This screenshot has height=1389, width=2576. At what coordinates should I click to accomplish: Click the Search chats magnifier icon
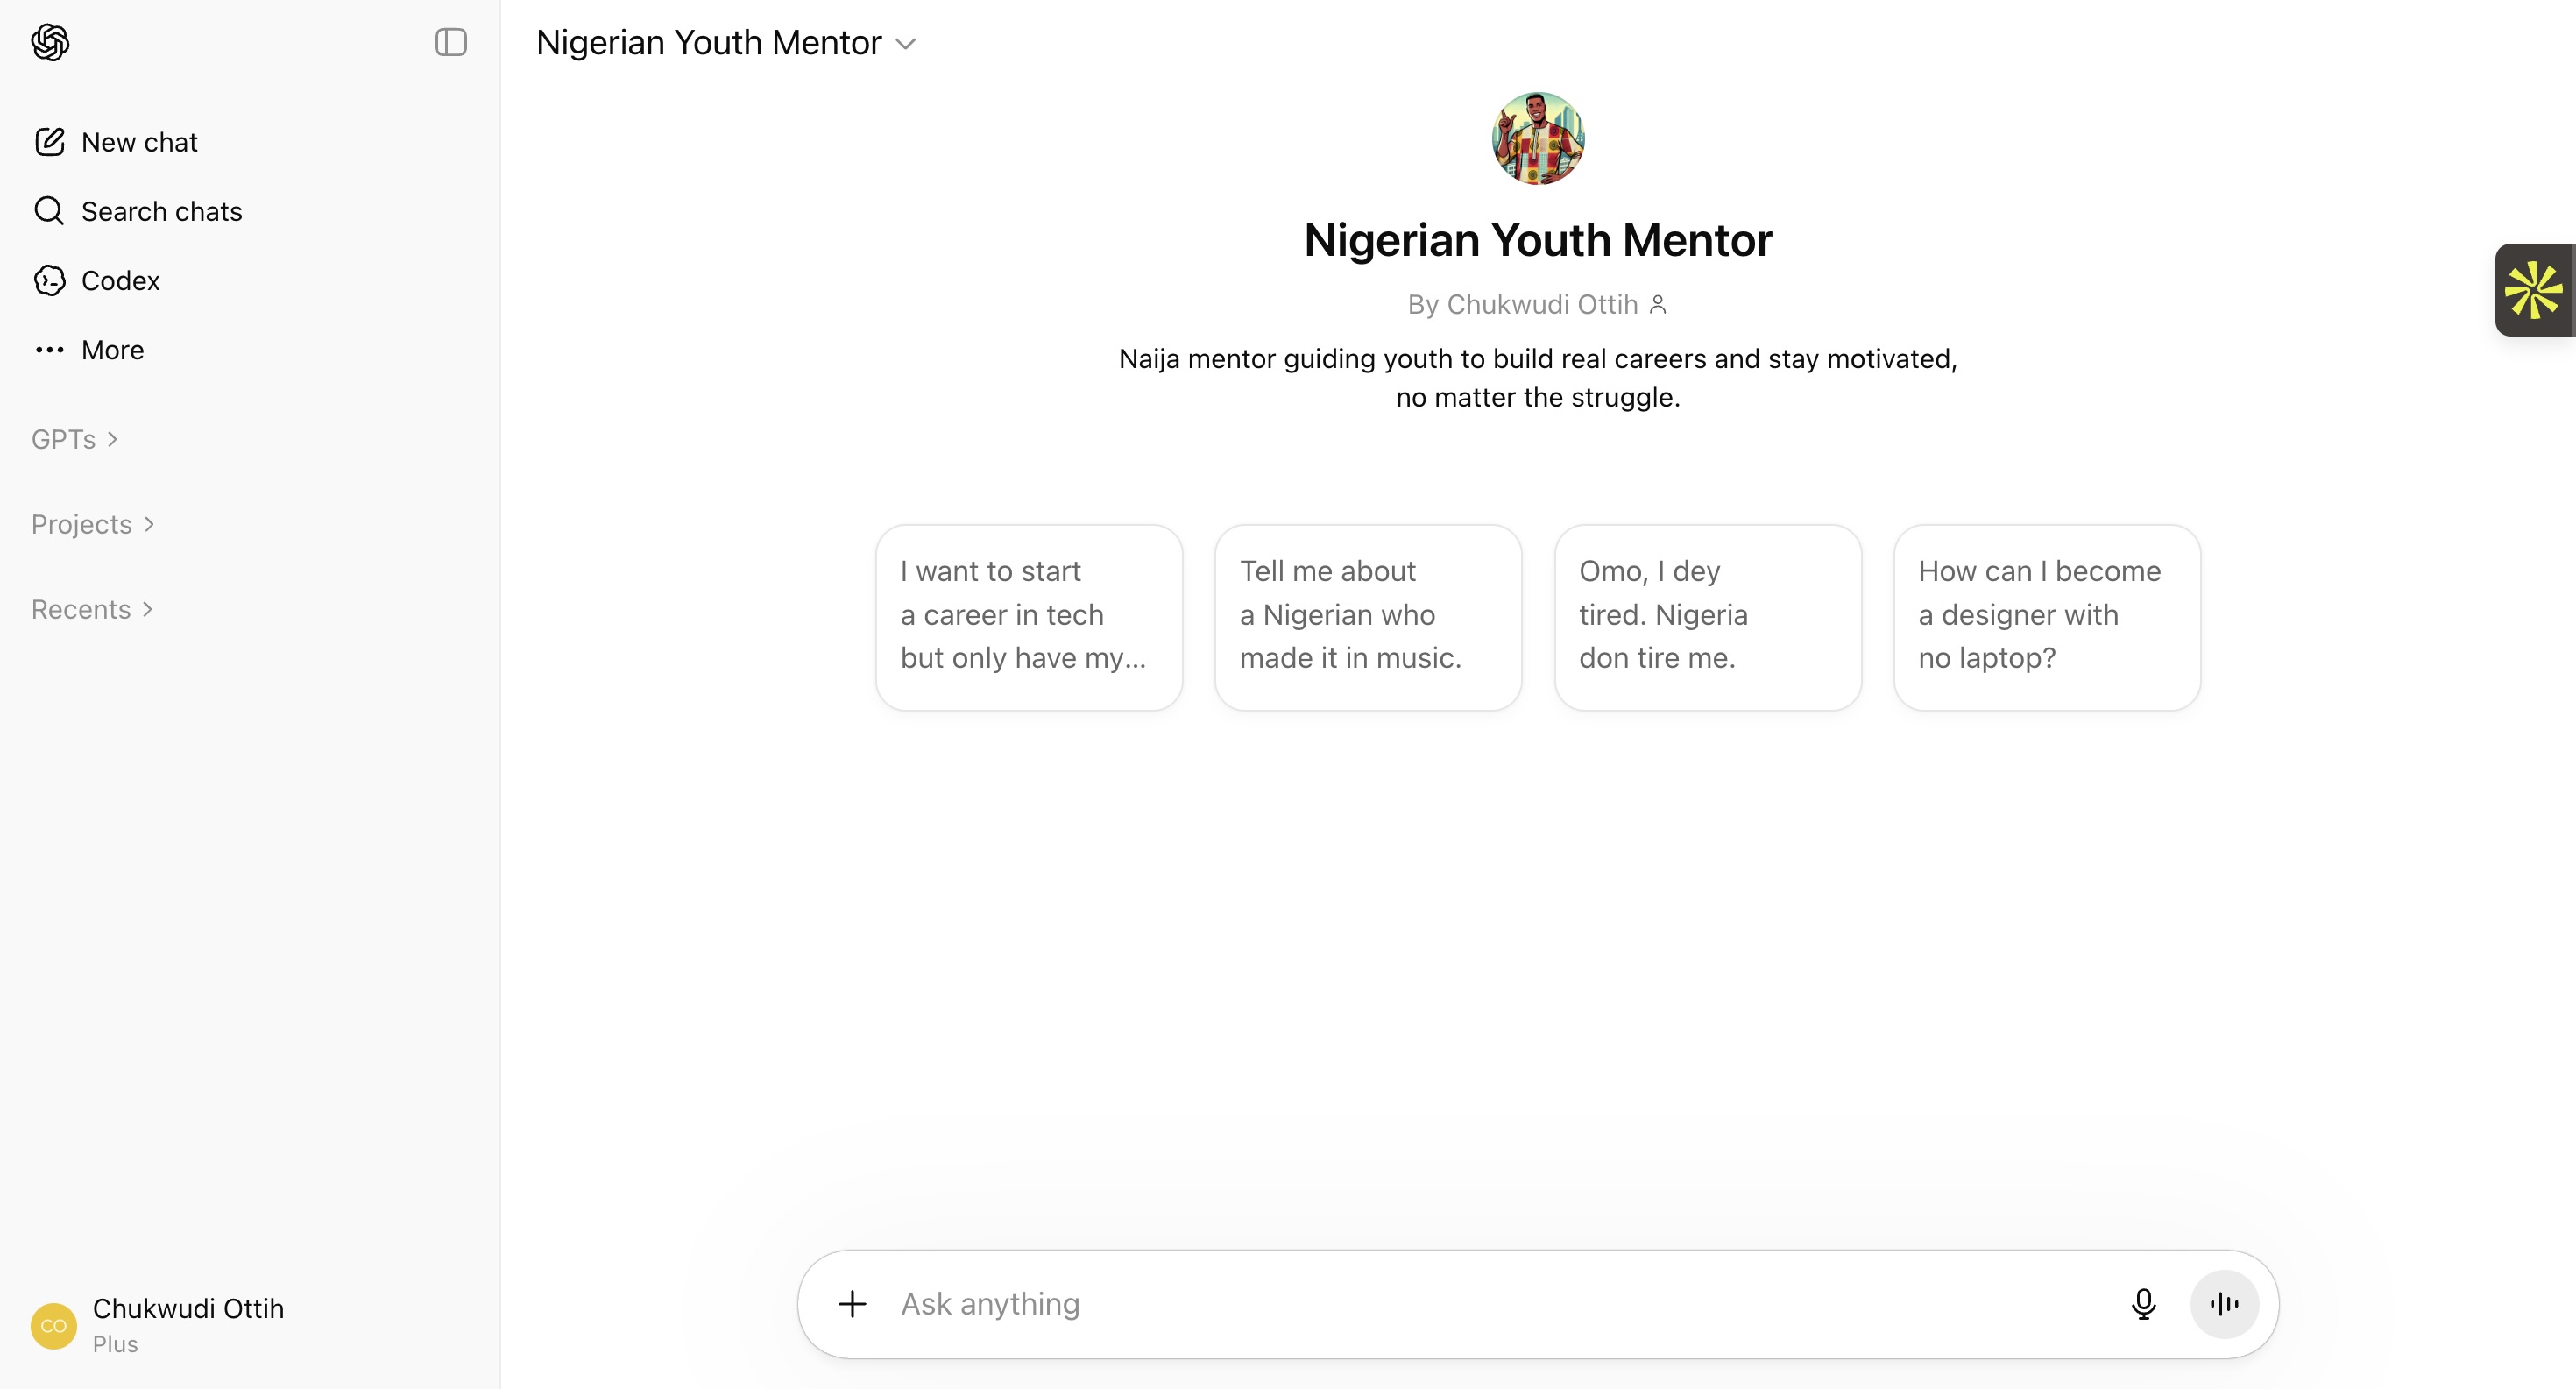pos(49,211)
